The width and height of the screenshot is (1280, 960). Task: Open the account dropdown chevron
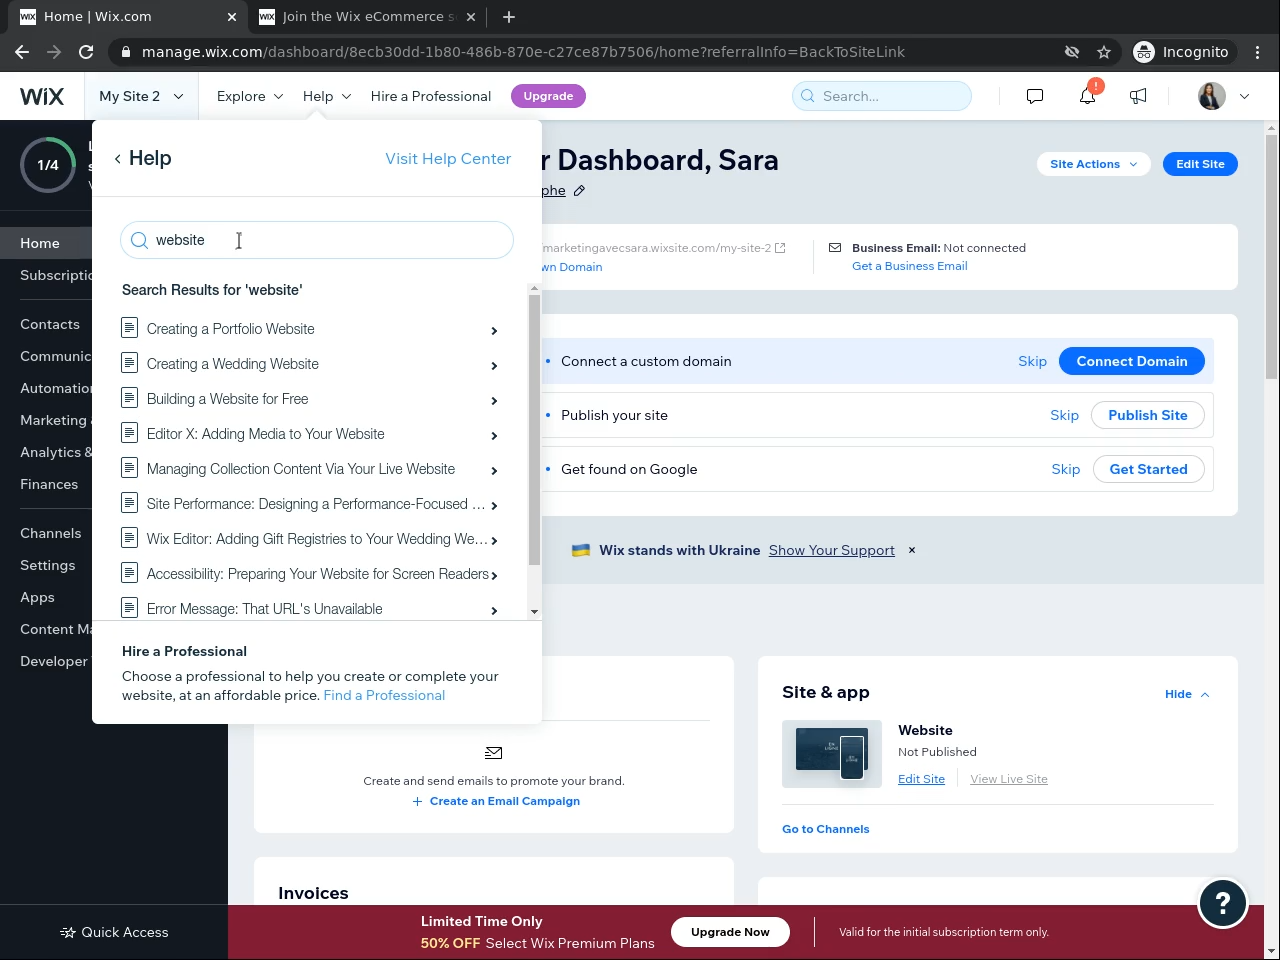(1245, 96)
